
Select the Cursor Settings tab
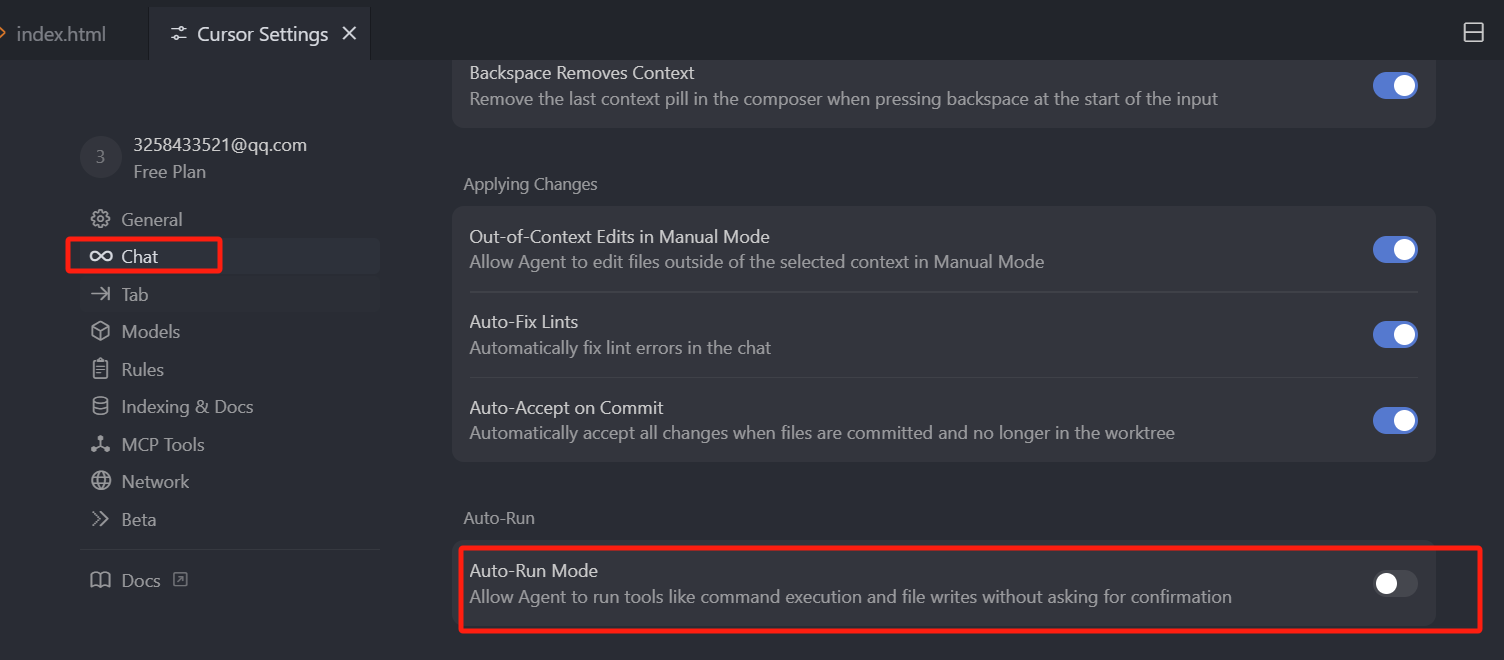coord(260,34)
